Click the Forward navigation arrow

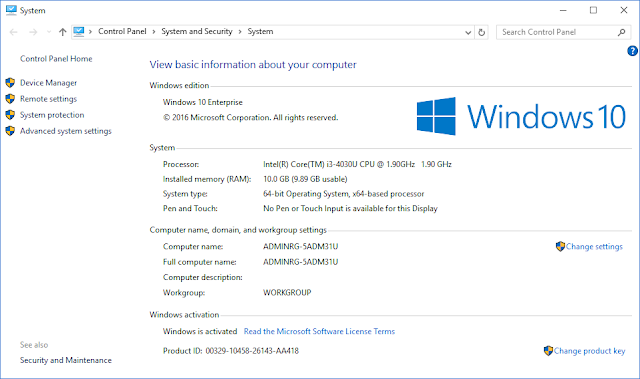(x=33, y=32)
